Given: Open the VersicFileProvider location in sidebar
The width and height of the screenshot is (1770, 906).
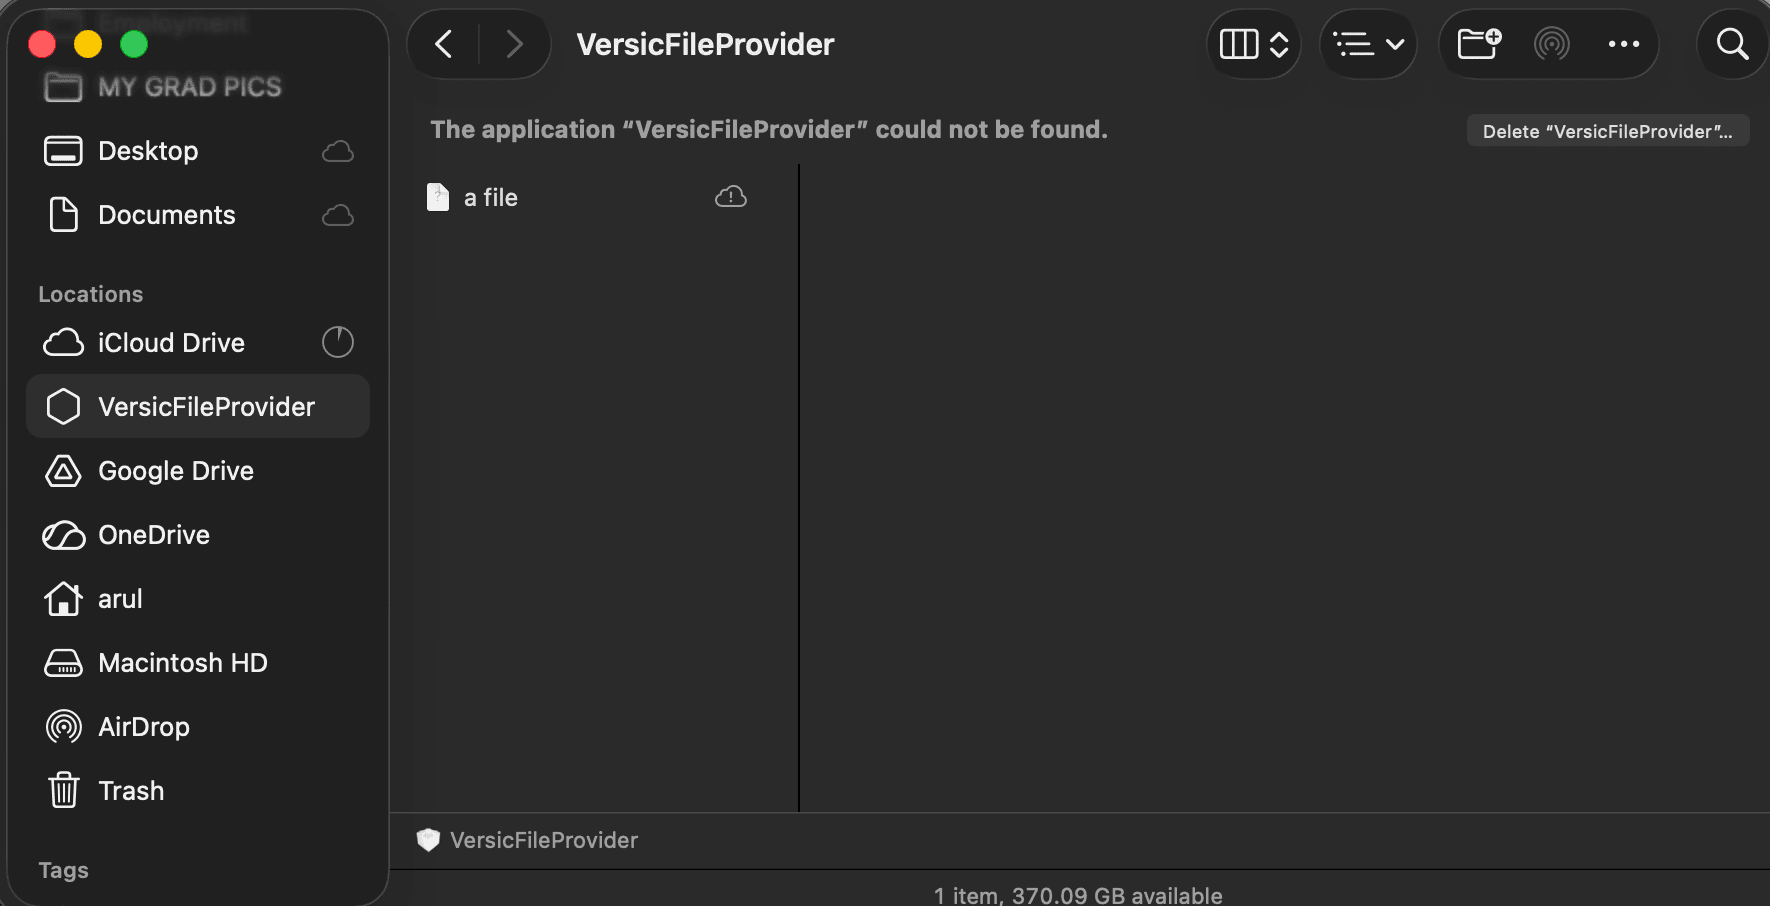Looking at the screenshot, I should pos(206,406).
